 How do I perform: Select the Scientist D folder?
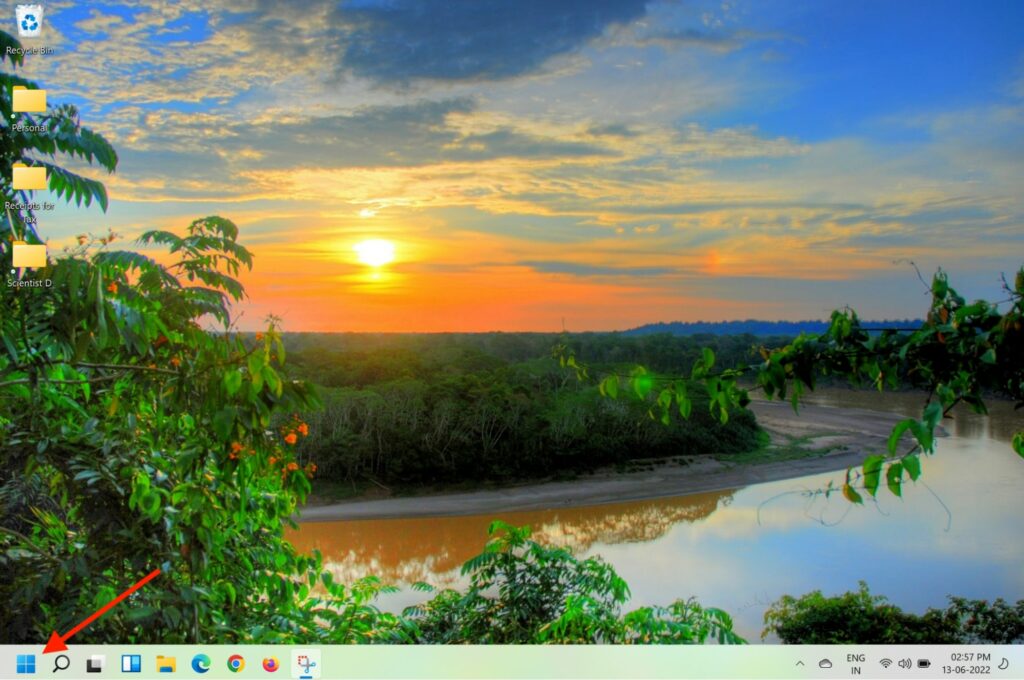coord(29,257)
